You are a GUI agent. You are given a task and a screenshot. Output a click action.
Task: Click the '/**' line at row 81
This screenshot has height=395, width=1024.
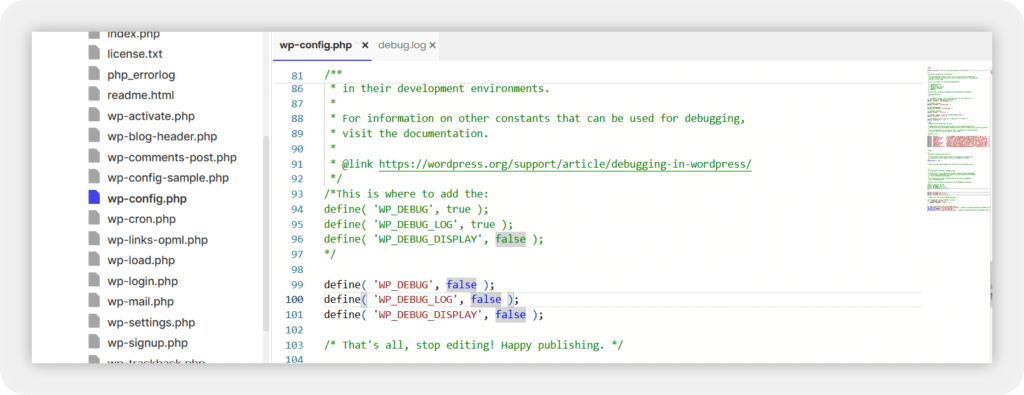pos(333,74)
